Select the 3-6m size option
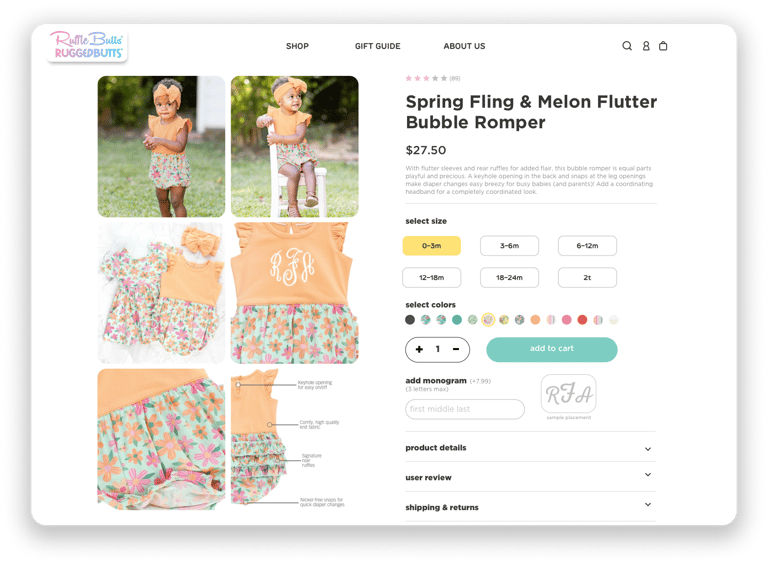This screenshot has width=768, height=564. [509, 246]
